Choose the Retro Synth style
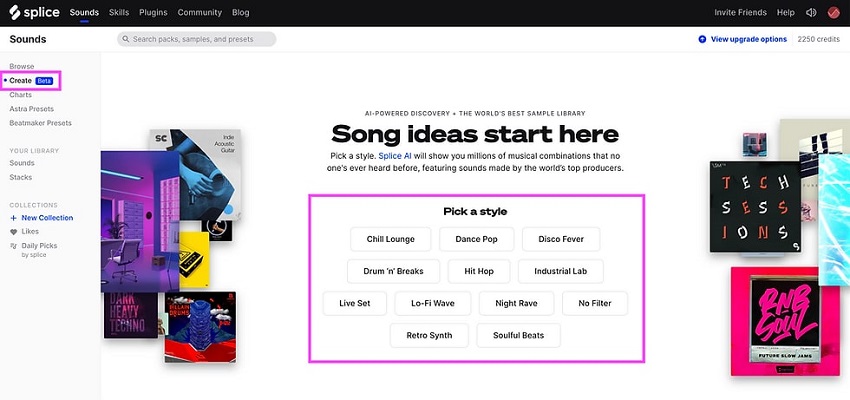This screenshot has width=850, height=400. tap(429, 336)
